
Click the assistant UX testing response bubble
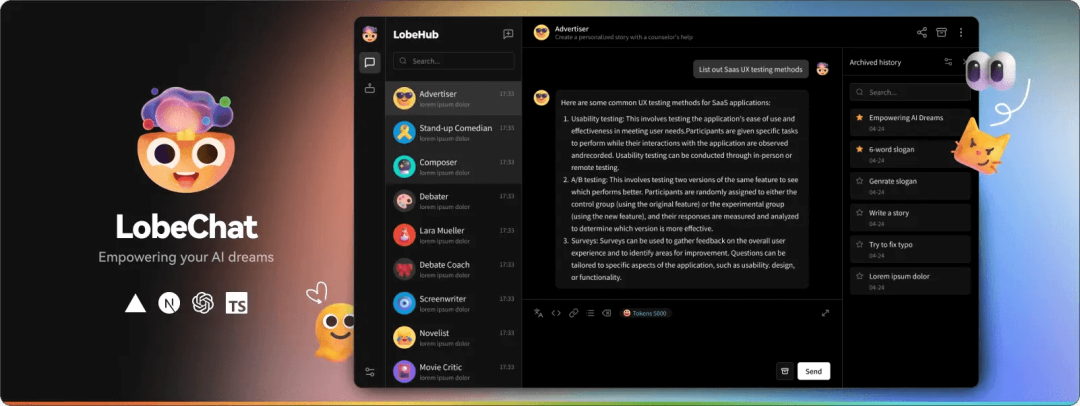pos(682,189)
